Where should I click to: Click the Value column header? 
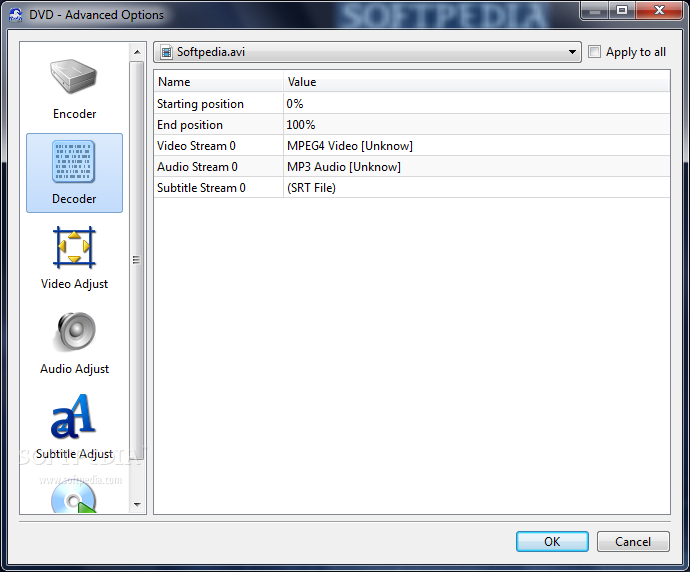pyautogui.click(x=477, y=82)
